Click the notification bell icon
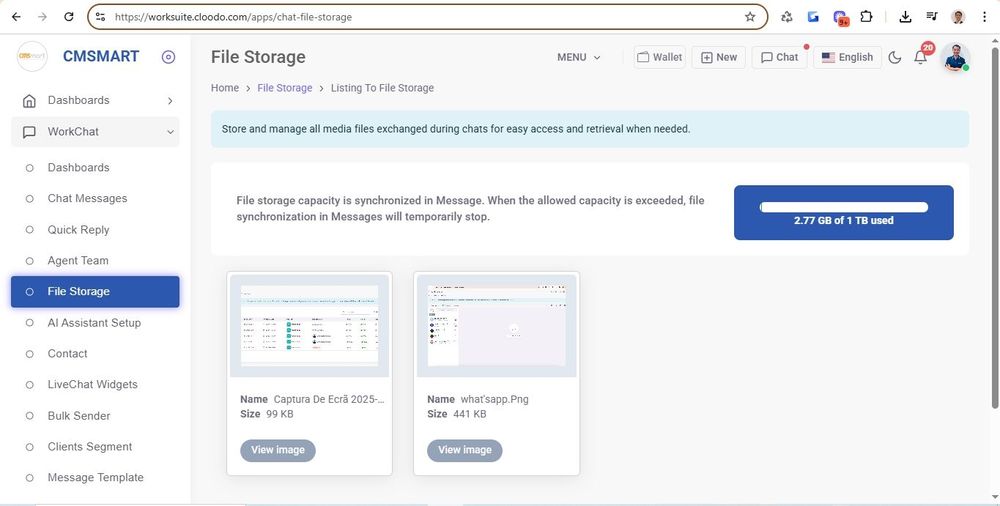Image resolution: width=1000 pixels, height=506 pixels. pyautogui.click(x=921, y=58)
